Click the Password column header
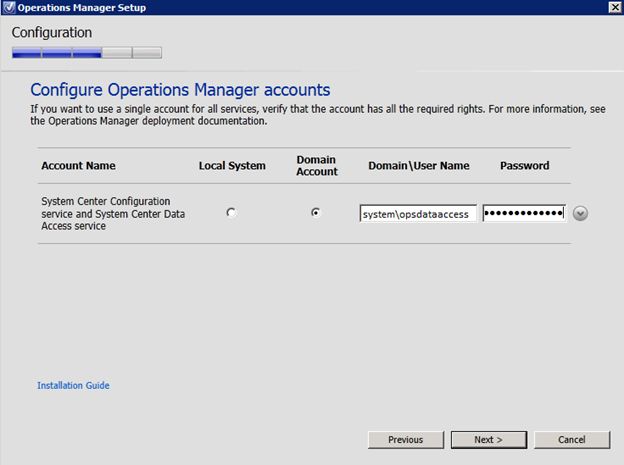Screen dimensions: 624x465 [525, 166]
